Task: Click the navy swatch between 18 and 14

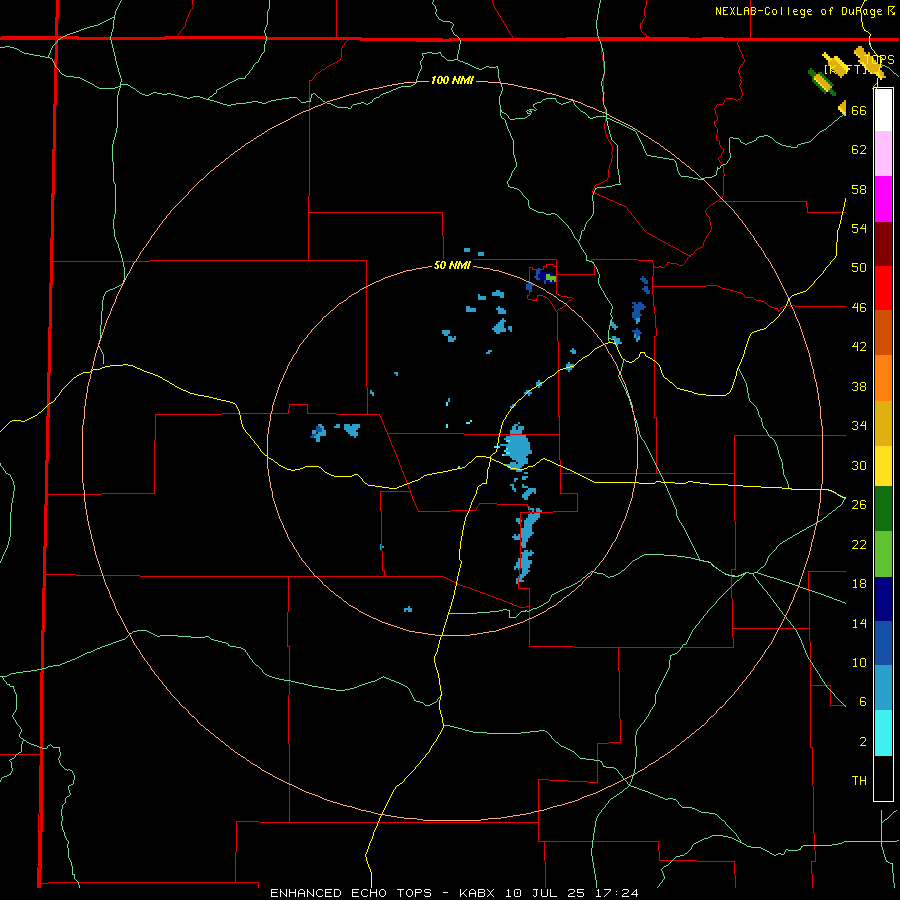Action: [883, 599]
